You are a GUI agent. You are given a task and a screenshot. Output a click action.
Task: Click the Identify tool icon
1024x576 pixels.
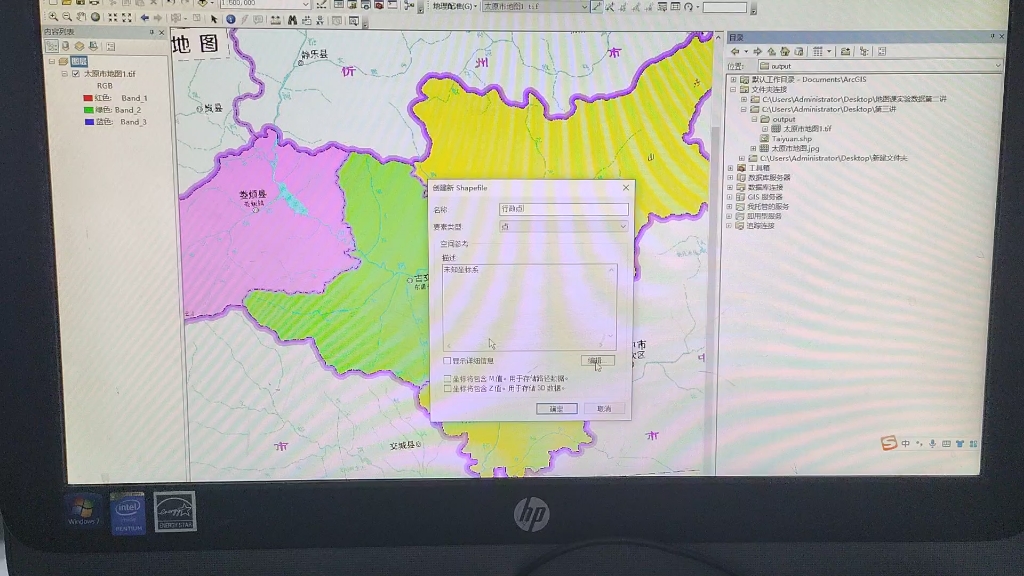coord(230,18)
